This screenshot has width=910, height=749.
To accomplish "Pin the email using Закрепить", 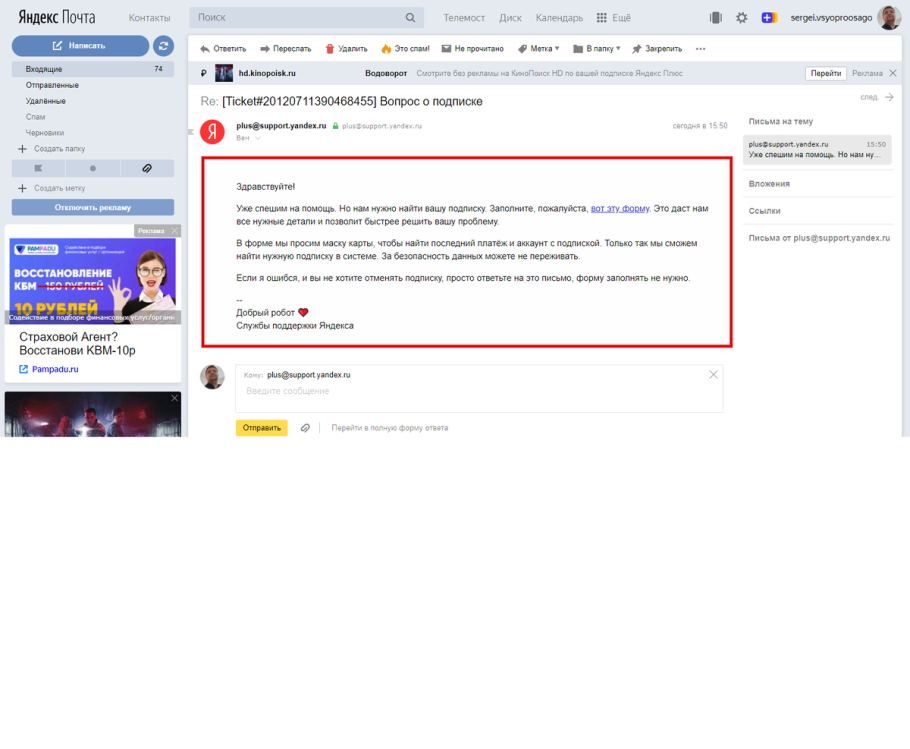I will coord(656,48).
